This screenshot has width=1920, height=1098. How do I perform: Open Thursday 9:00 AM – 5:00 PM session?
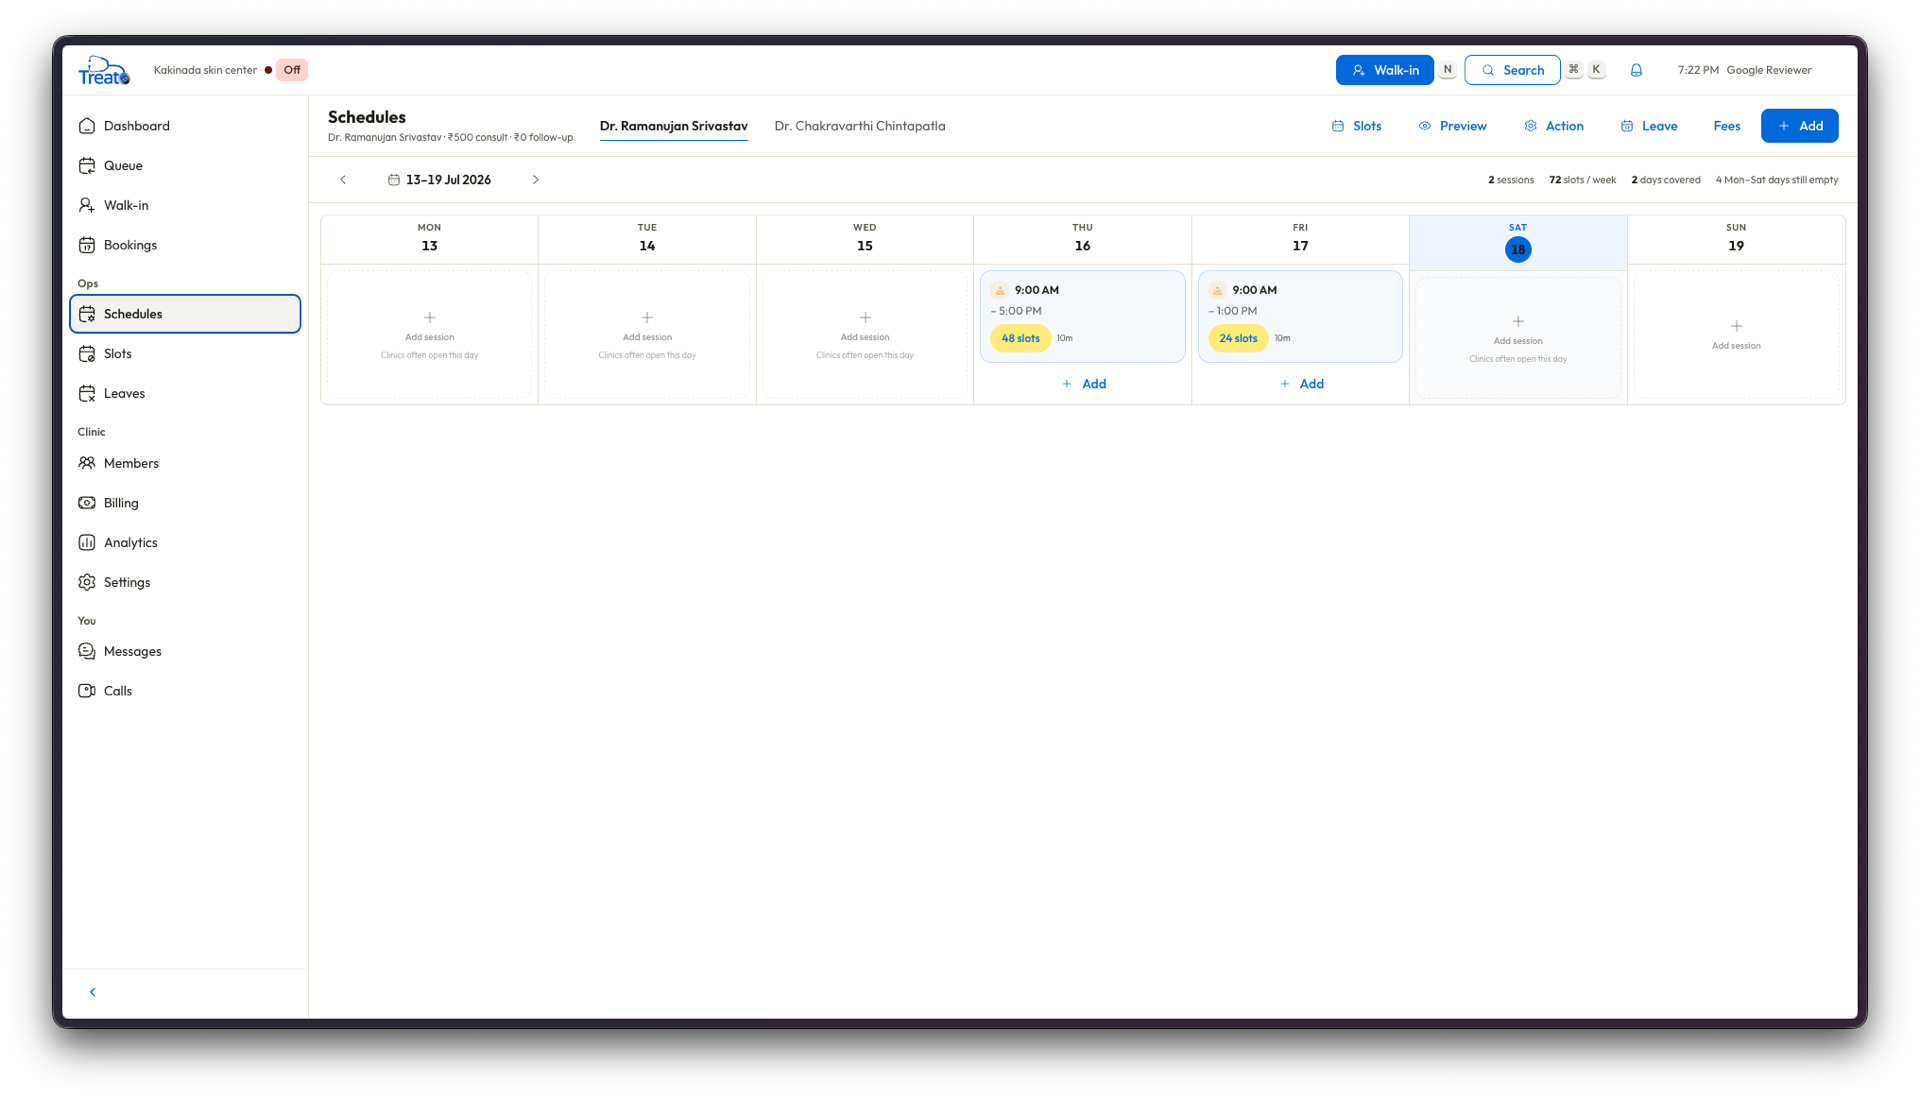click(x=1083, y=316)
